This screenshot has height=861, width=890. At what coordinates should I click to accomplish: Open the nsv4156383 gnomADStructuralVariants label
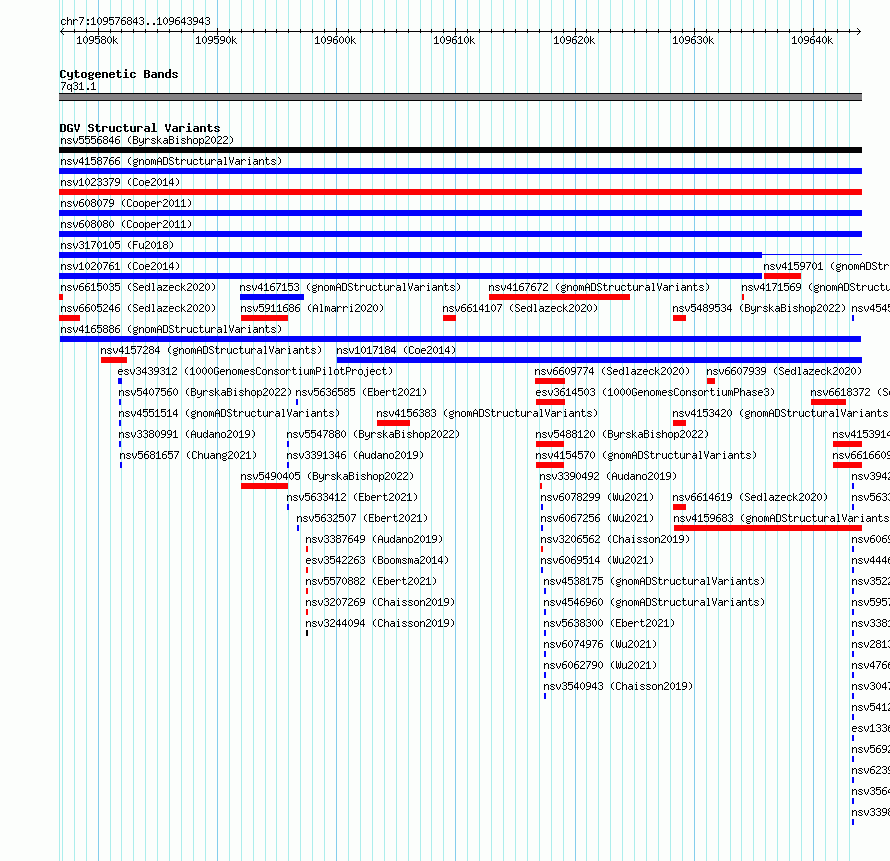pos(487,413)
